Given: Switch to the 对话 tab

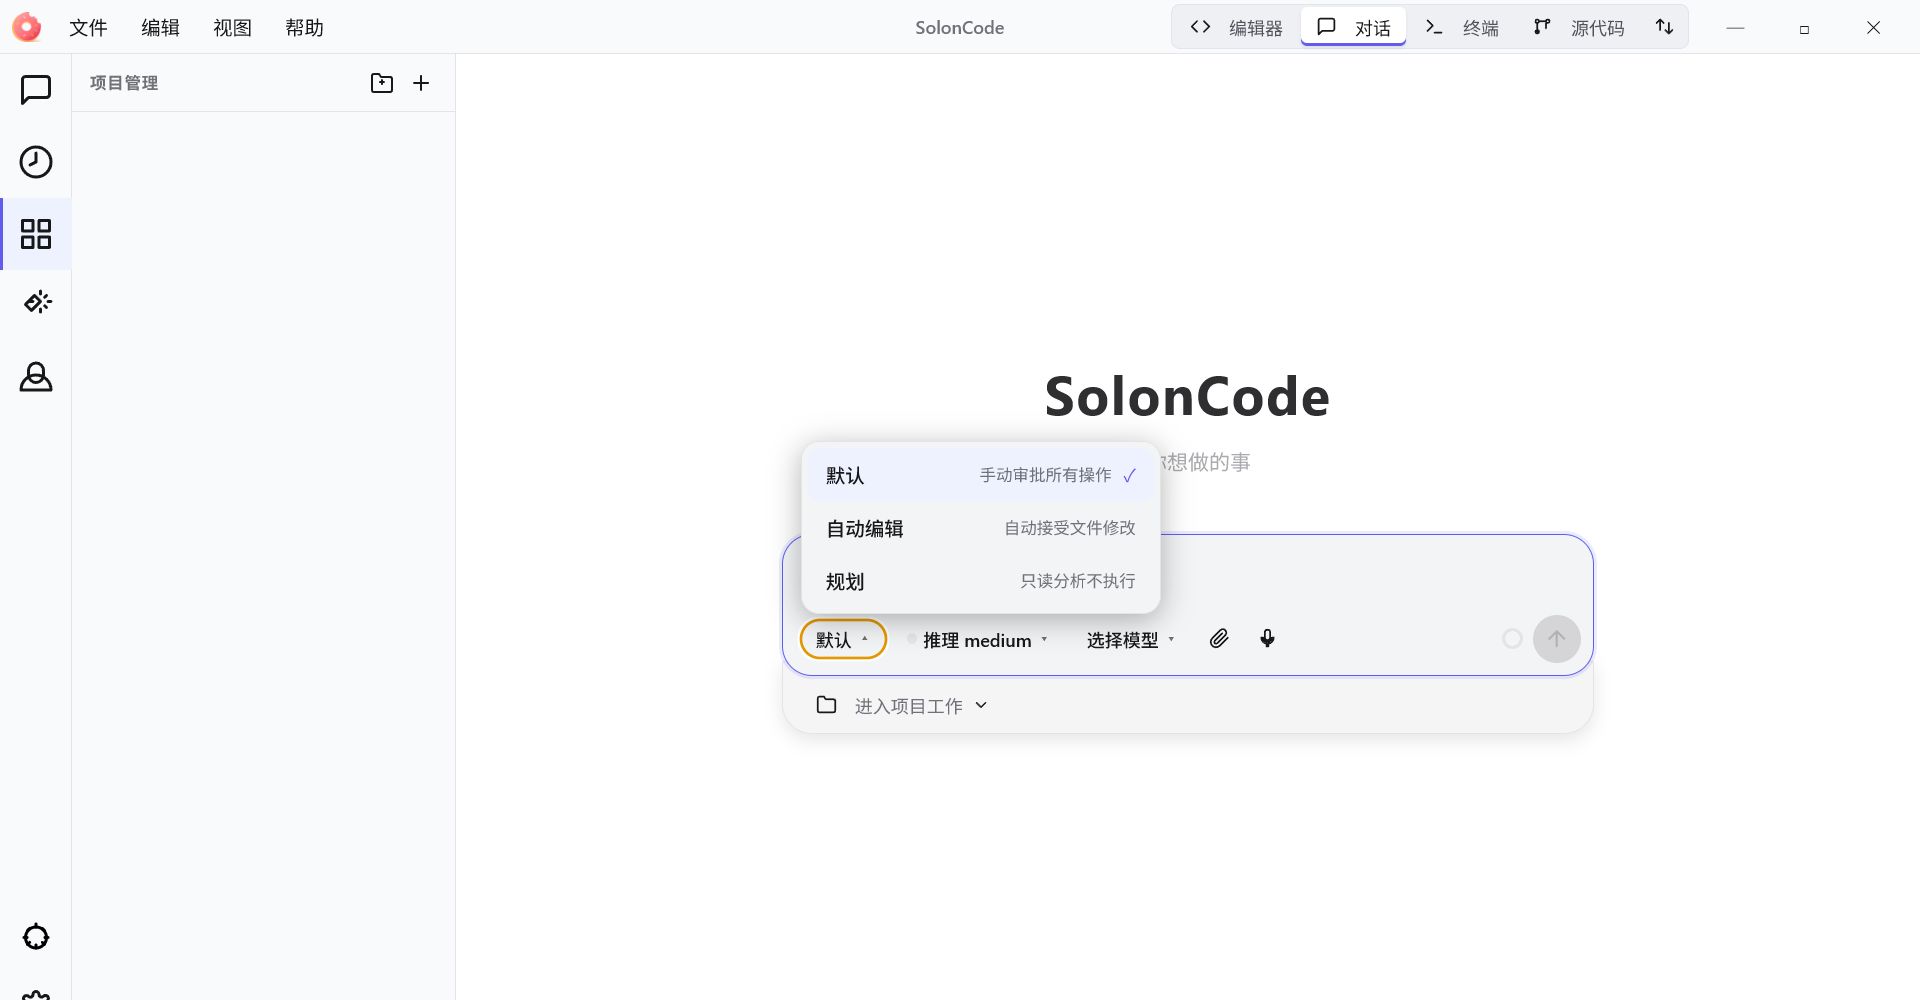Looking at the screenshot, I should [1353, 28].
